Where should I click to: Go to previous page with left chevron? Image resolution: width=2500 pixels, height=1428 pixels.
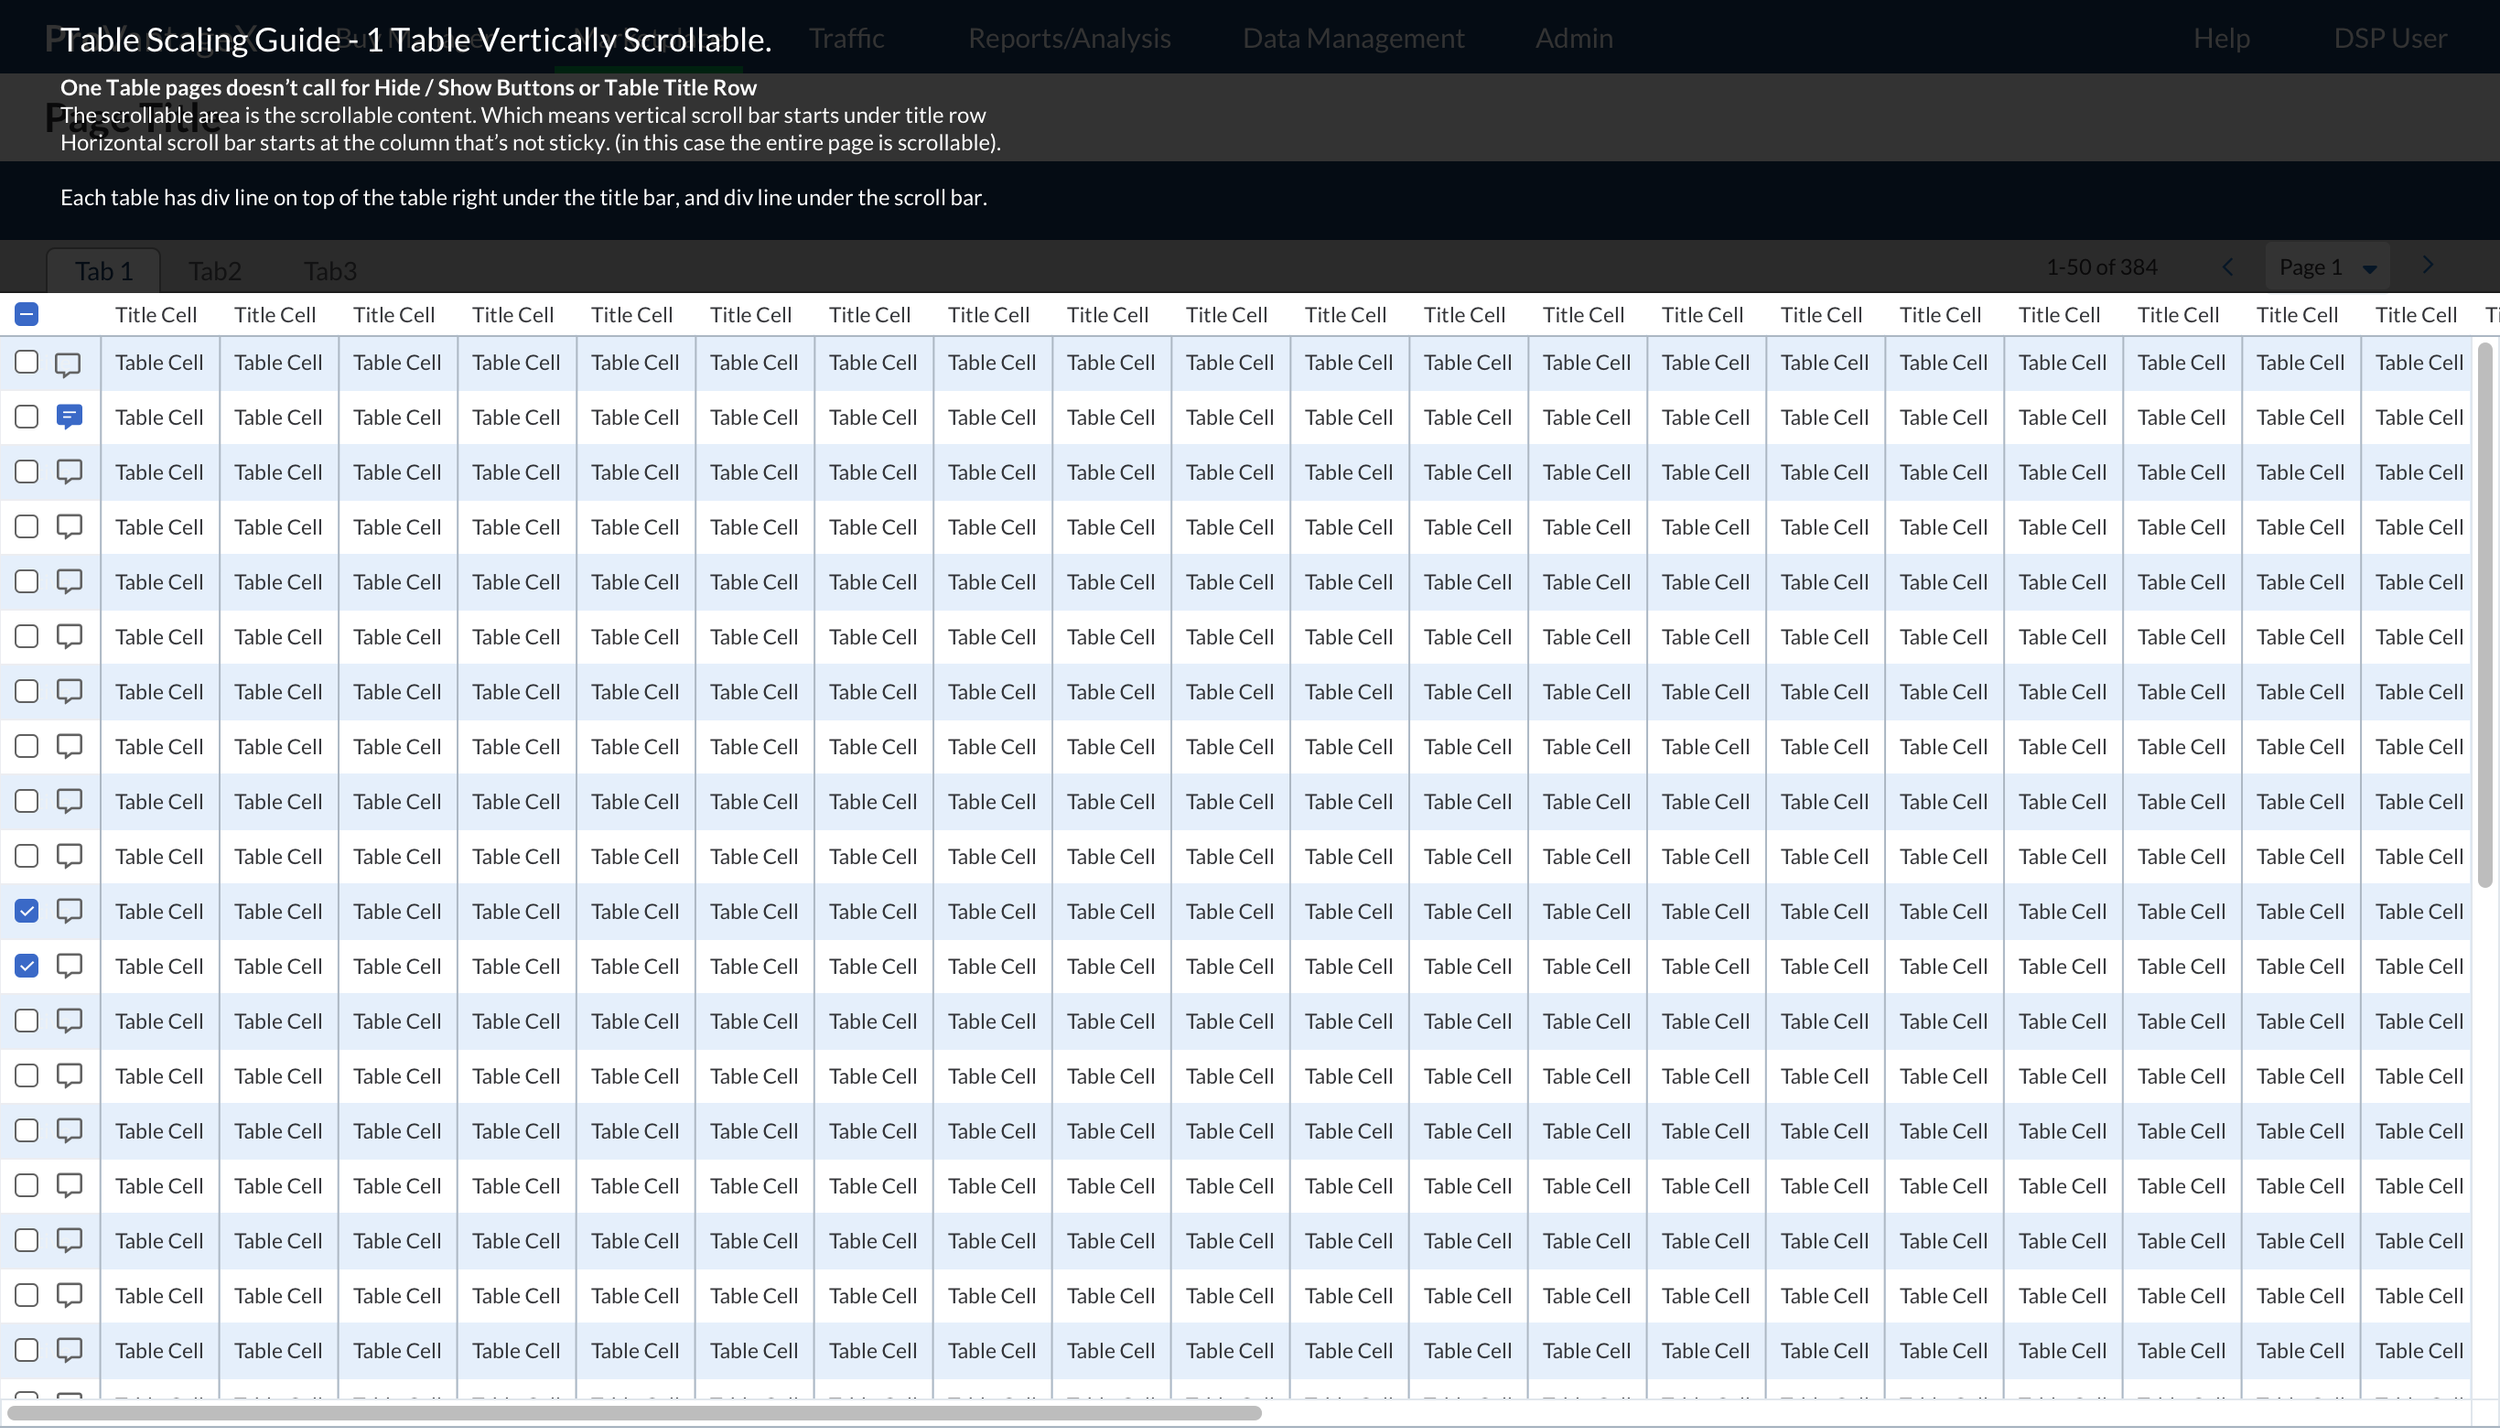(x=2228, y=267)
